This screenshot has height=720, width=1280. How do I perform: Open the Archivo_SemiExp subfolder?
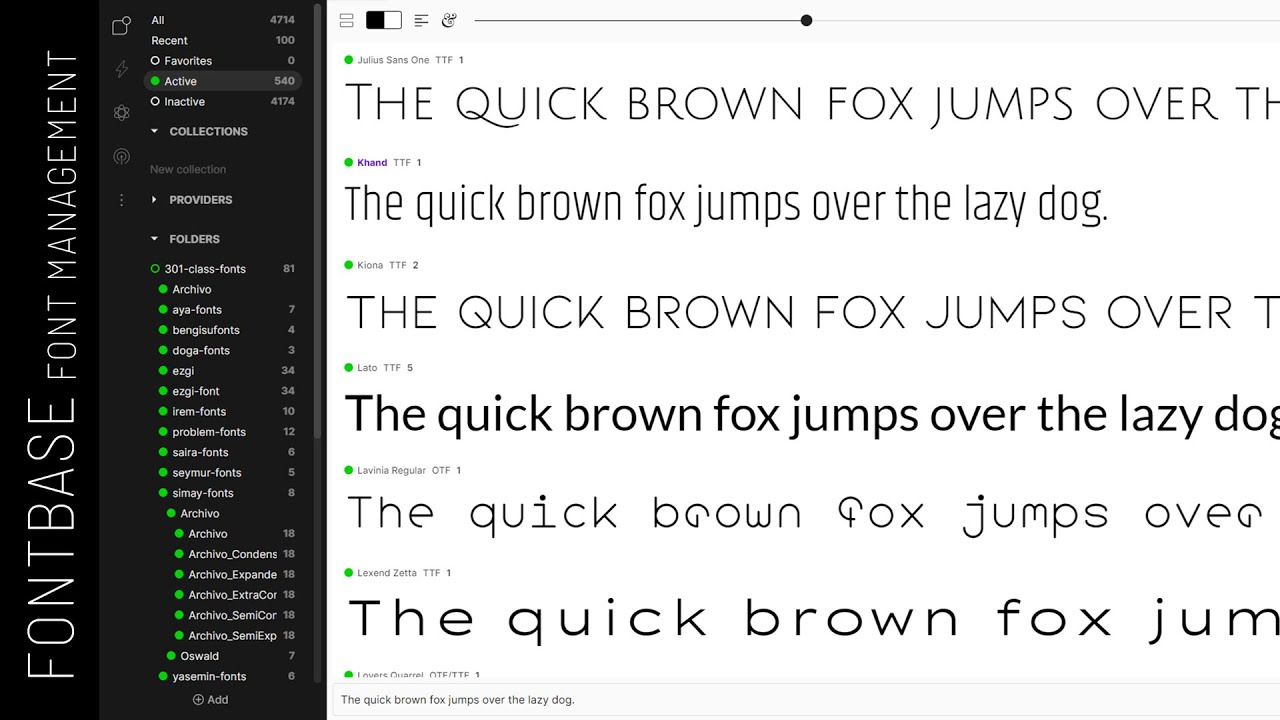tap(233, 636)
